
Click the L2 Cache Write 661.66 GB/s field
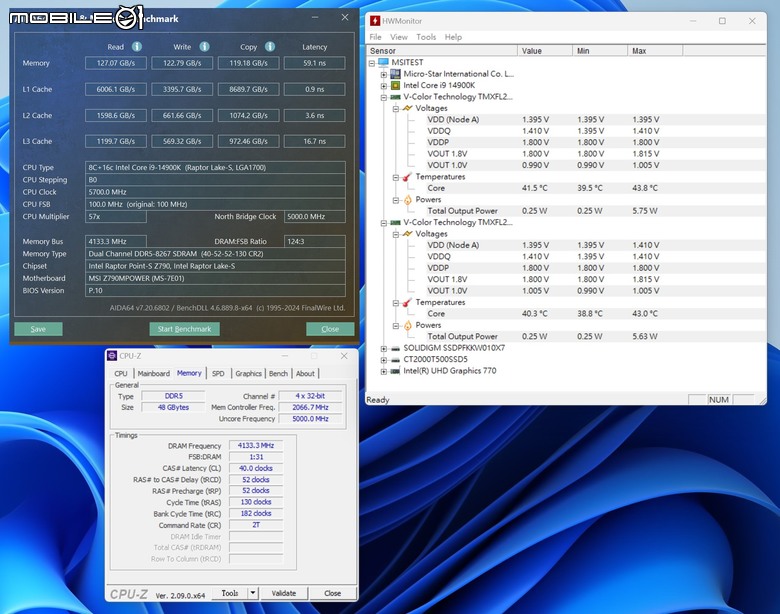182,115
